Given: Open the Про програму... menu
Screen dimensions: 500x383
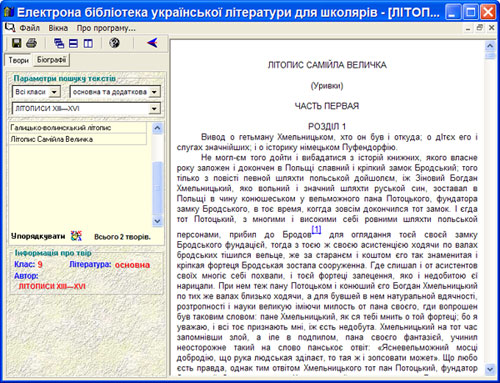Looking at the screenshot, I should coord(106,28).
